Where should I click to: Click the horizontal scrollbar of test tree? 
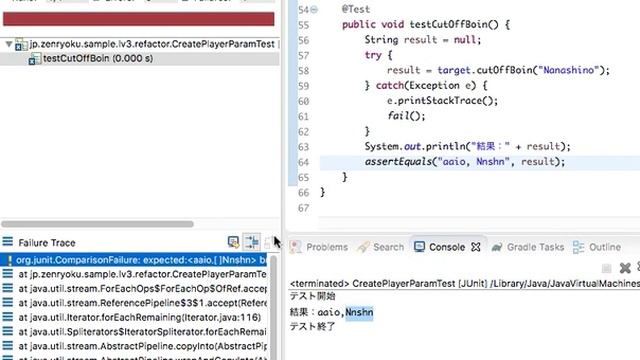click(97, 224)
